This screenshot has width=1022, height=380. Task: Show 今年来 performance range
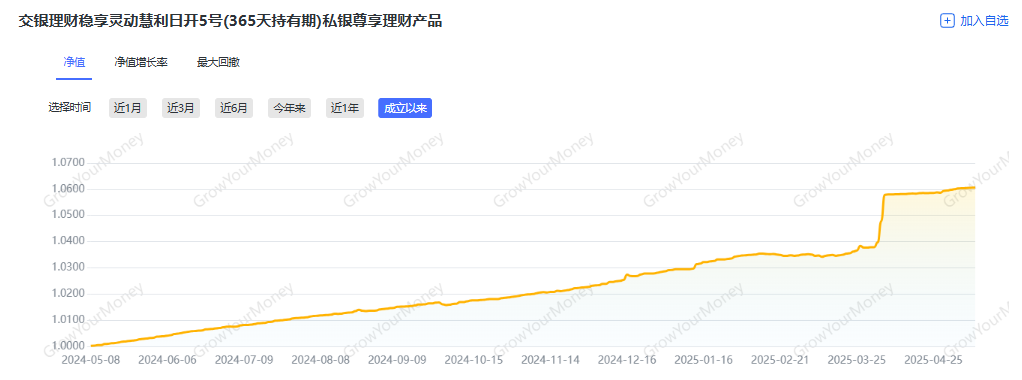(289, 108)
